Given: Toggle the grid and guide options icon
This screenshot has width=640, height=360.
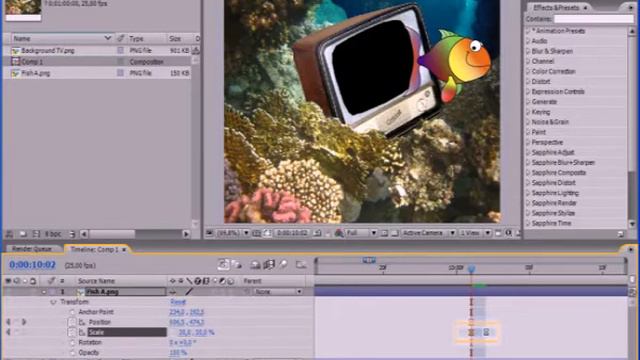Looking at the screenshot, I should 257,233.
